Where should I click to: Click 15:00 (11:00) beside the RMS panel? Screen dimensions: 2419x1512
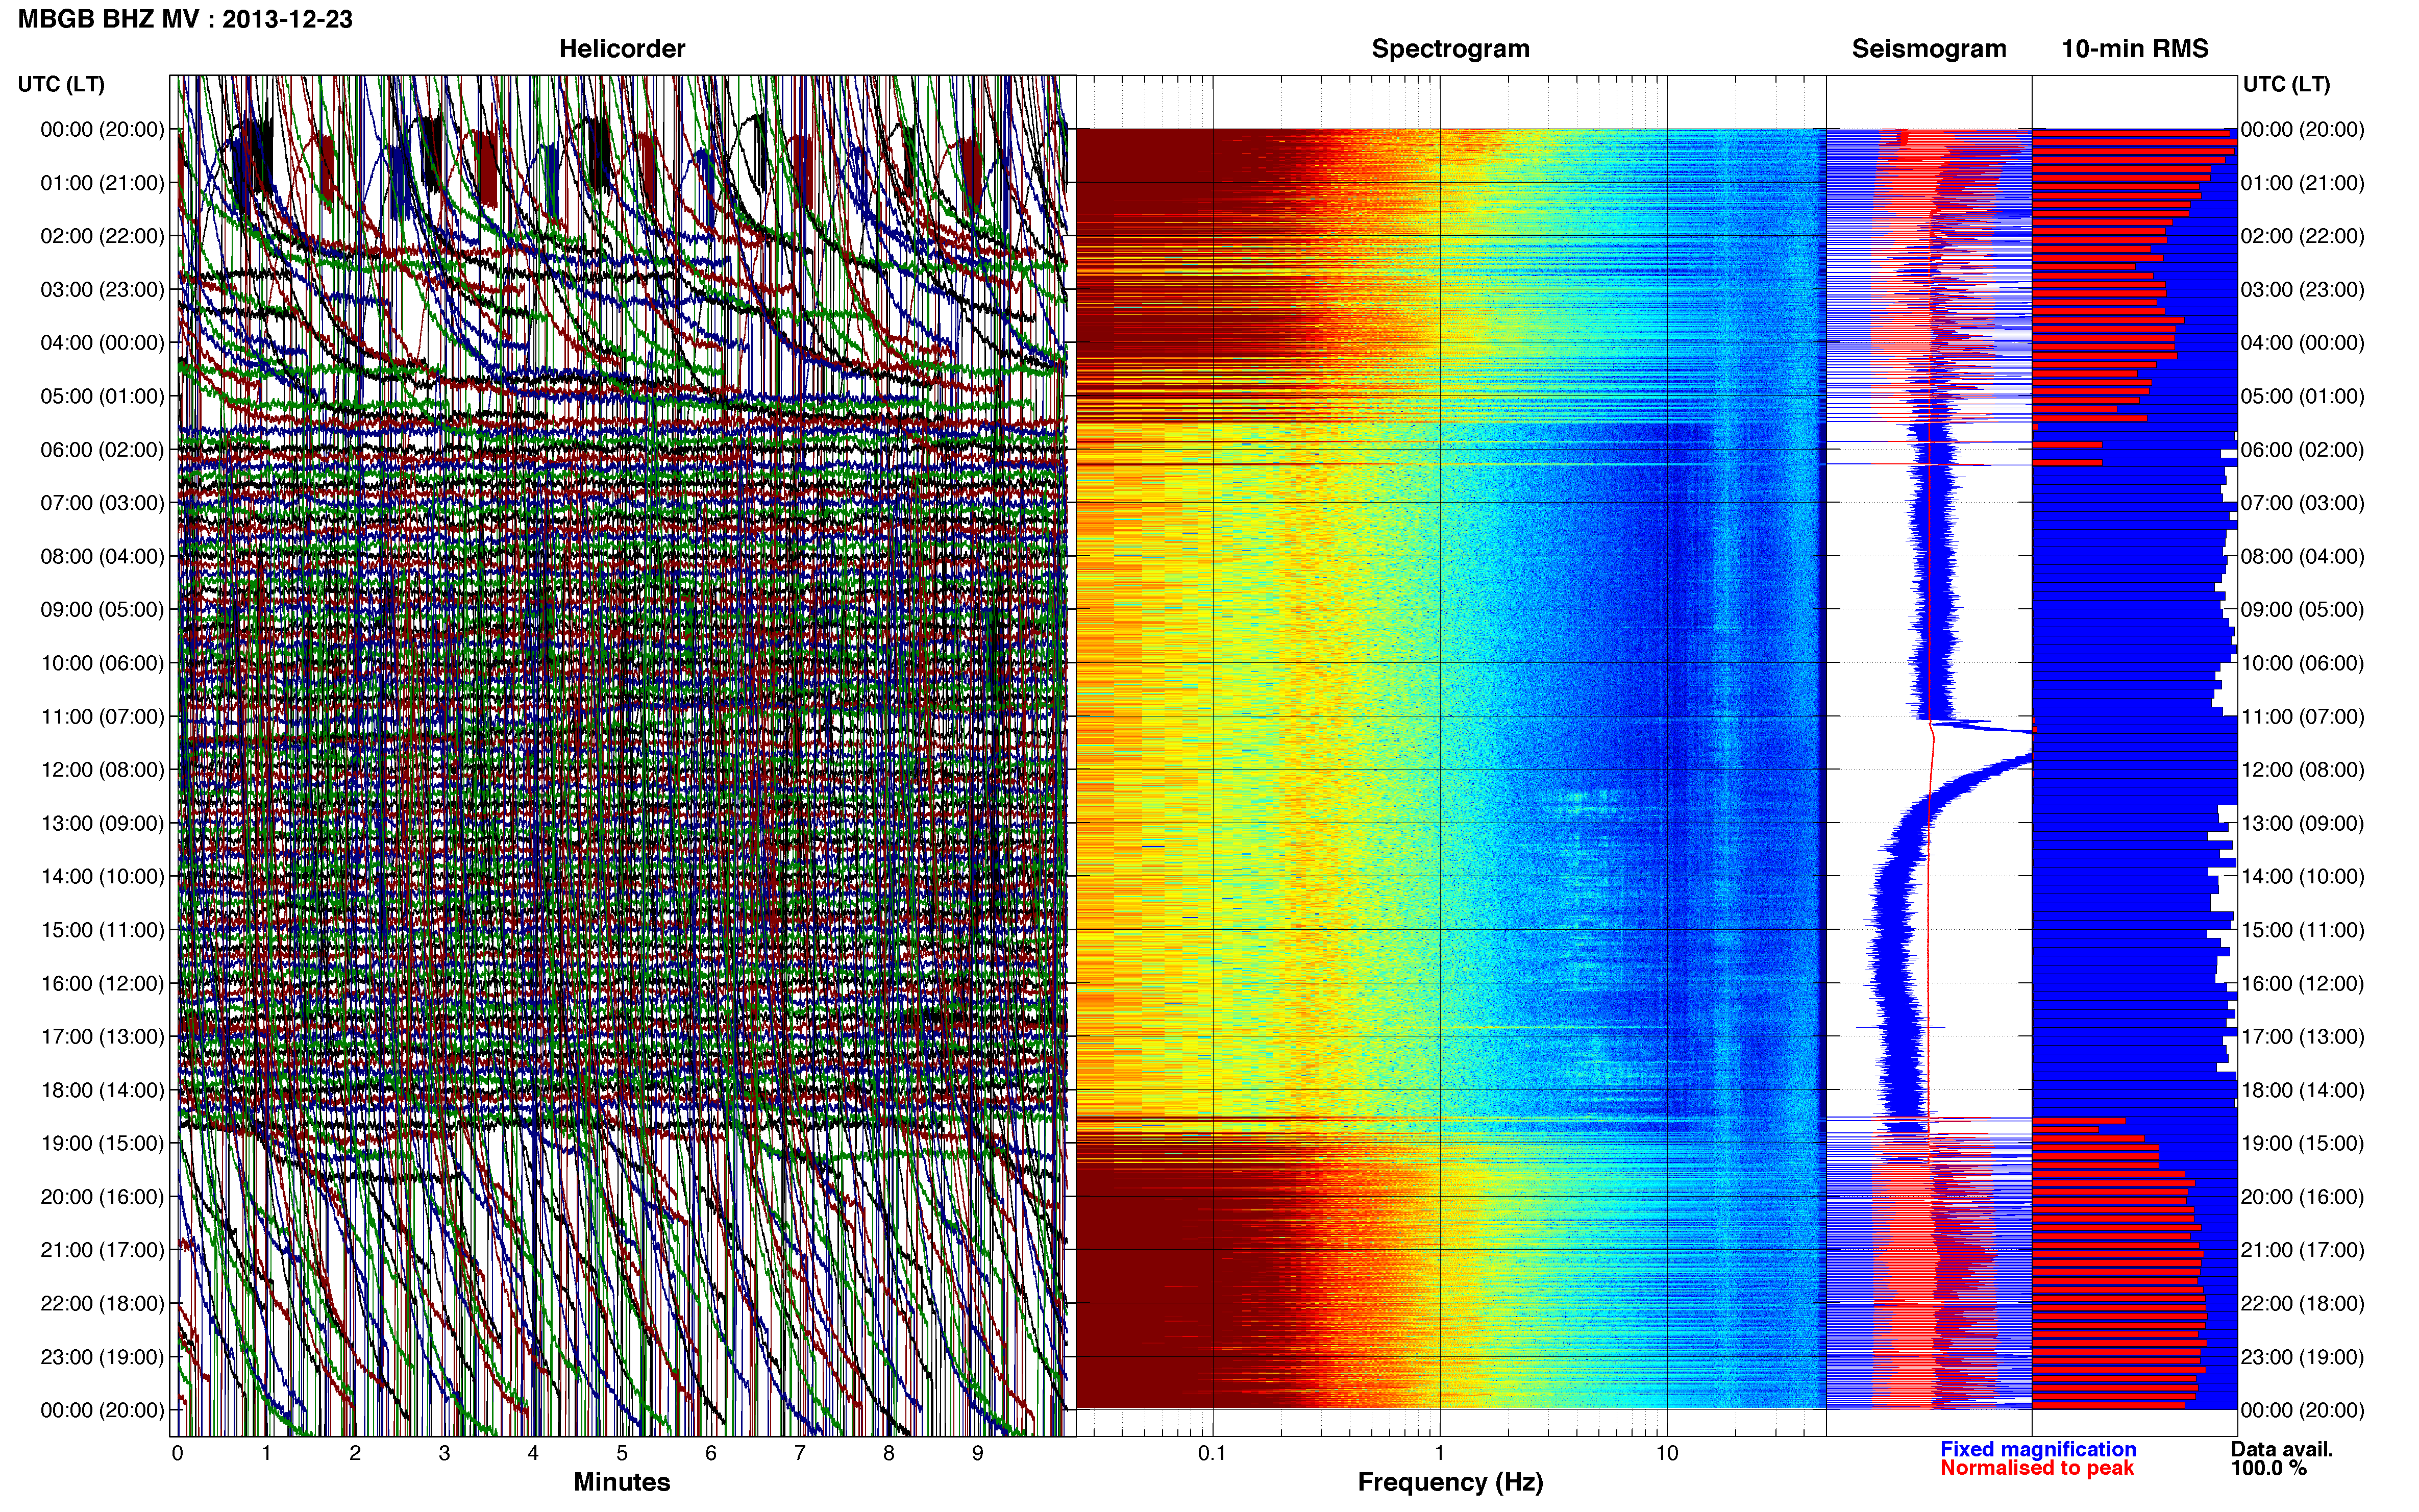click(x=2303, y=930)
